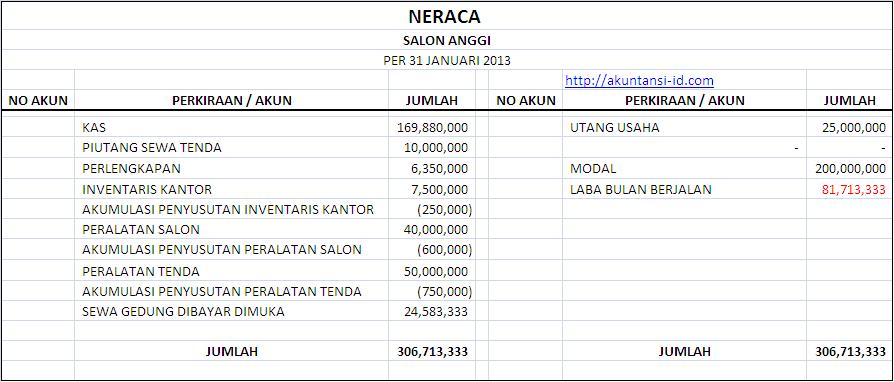Select the left-side NO AKUN header

point(38,101)
